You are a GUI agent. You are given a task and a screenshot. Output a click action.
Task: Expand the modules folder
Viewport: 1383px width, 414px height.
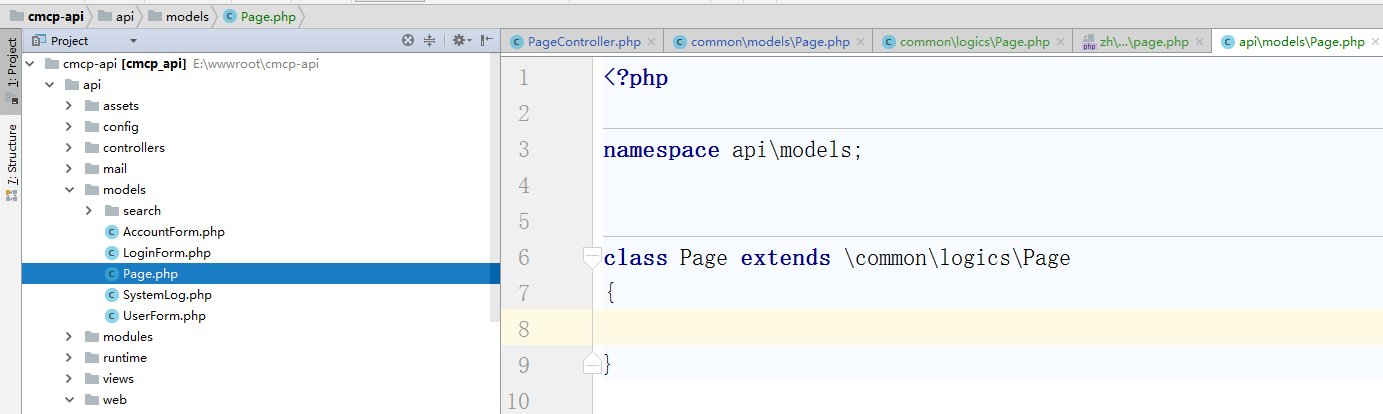68,337
